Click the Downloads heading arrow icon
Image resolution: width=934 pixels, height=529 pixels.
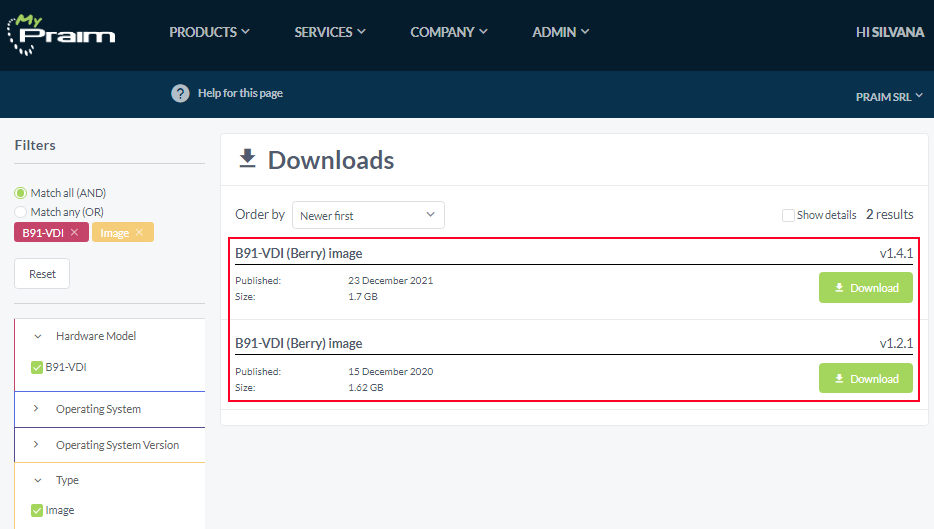click(x=247, y=159)
